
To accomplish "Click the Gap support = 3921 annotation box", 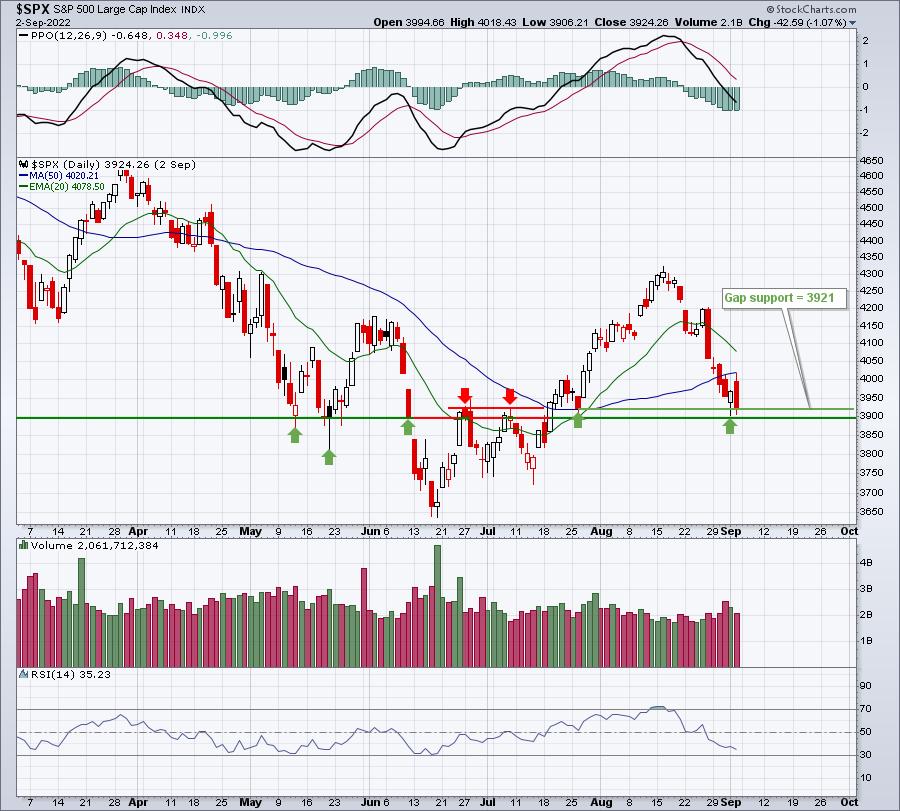I will pyautogui.click(x=784, y=298).
